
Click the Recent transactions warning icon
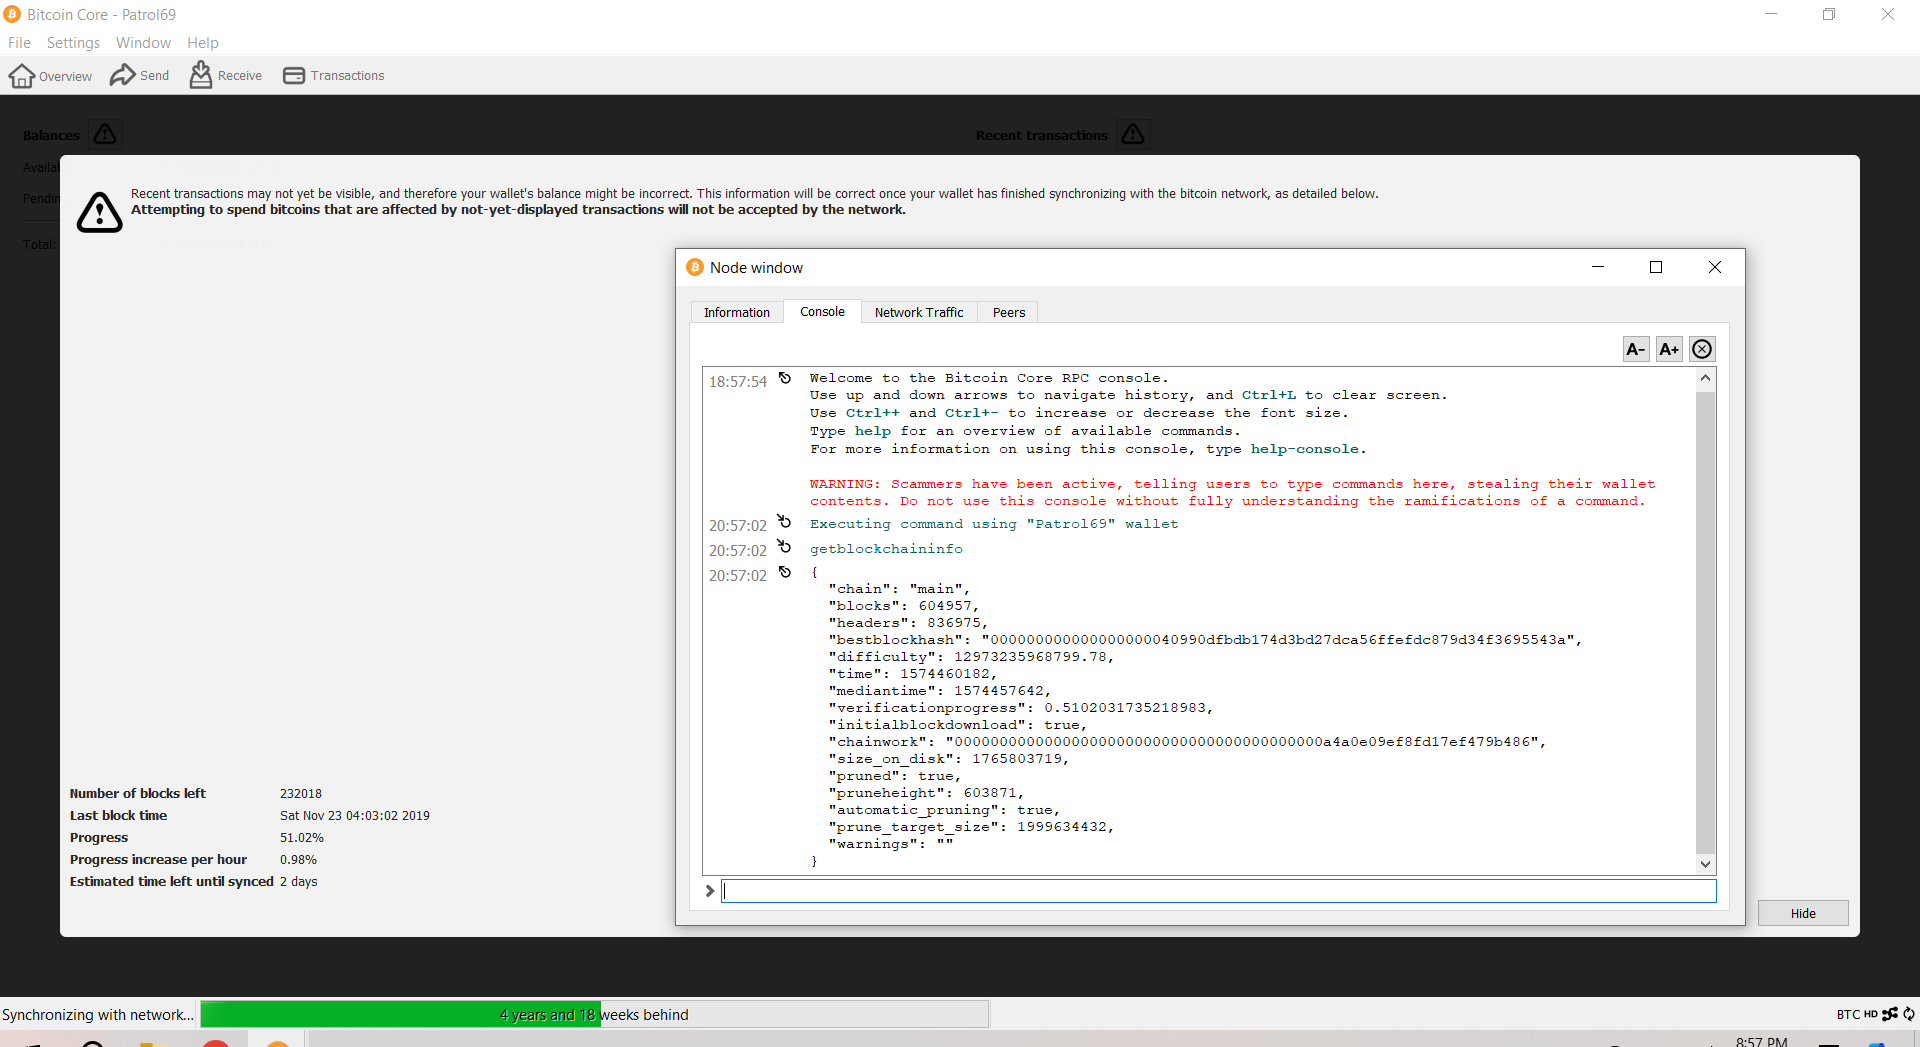coord(1133,134)
